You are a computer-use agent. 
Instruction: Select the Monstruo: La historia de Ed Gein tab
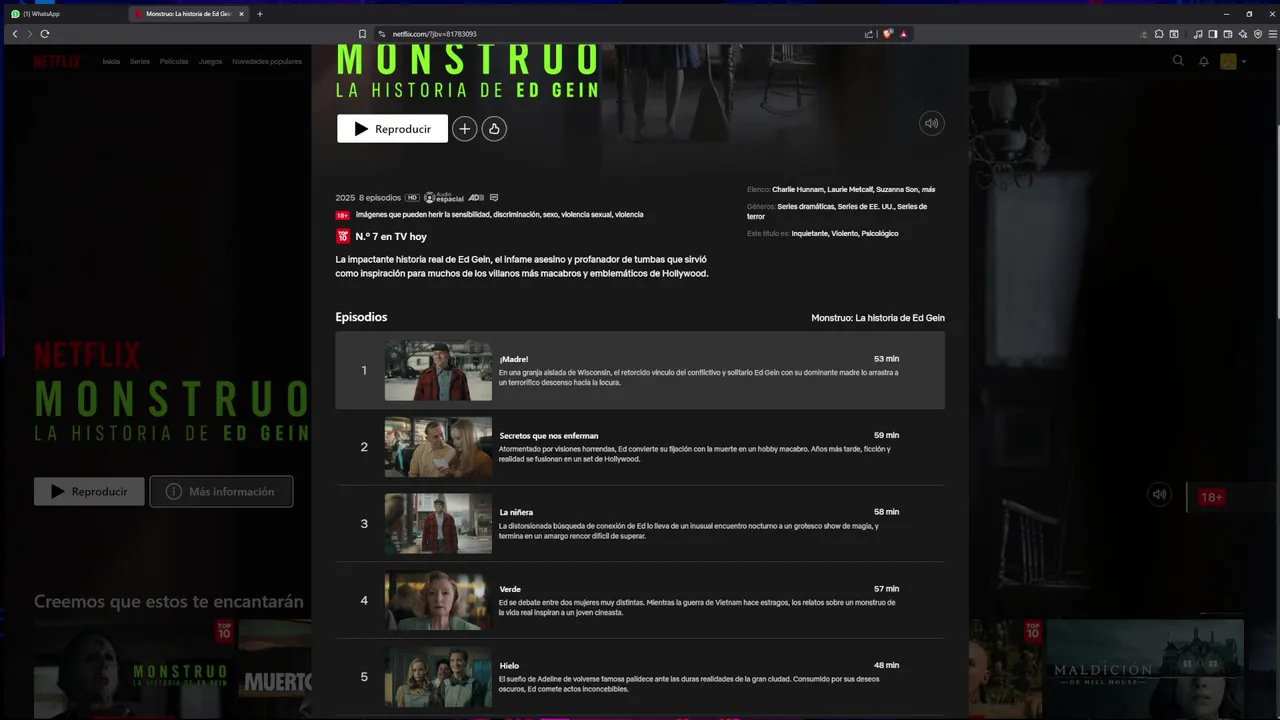pos(188,14)
